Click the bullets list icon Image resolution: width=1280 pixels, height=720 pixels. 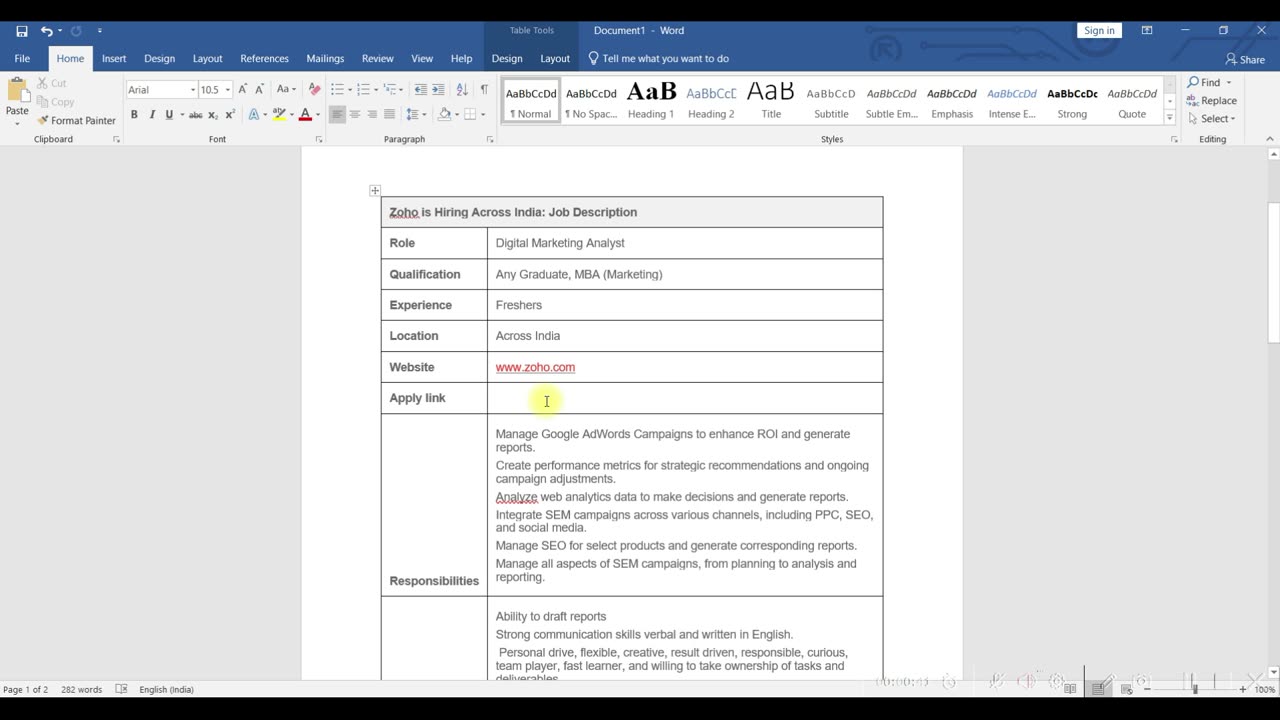coord(337,89)
